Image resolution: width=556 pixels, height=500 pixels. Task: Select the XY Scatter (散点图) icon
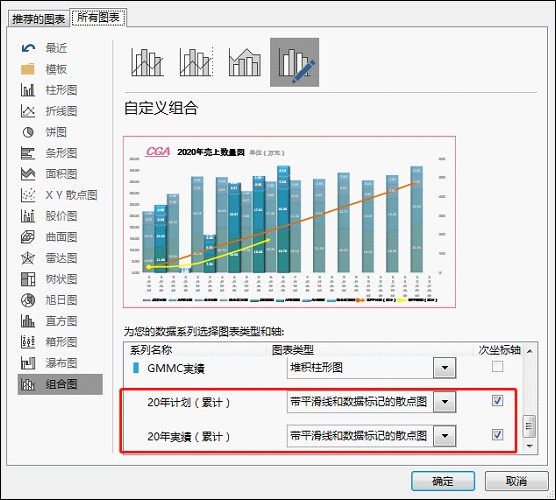click(x=28, y=195)
